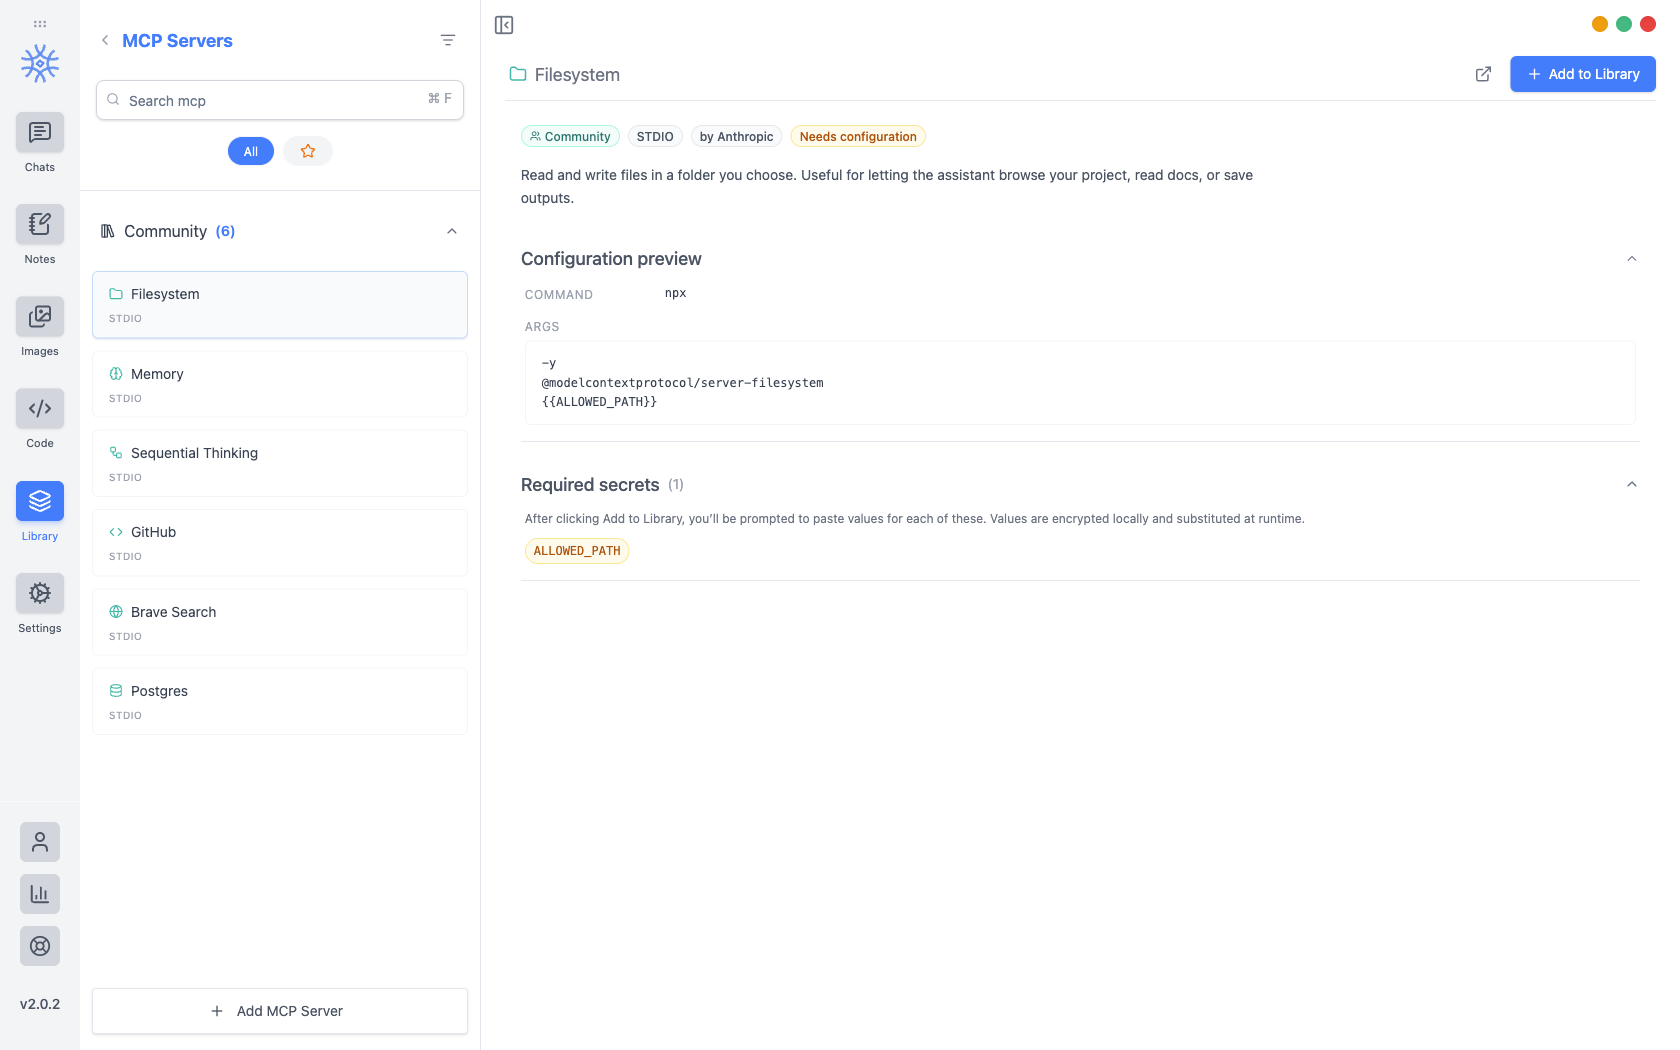Click the drag handle dots above the logo

(x=40, y=24)
